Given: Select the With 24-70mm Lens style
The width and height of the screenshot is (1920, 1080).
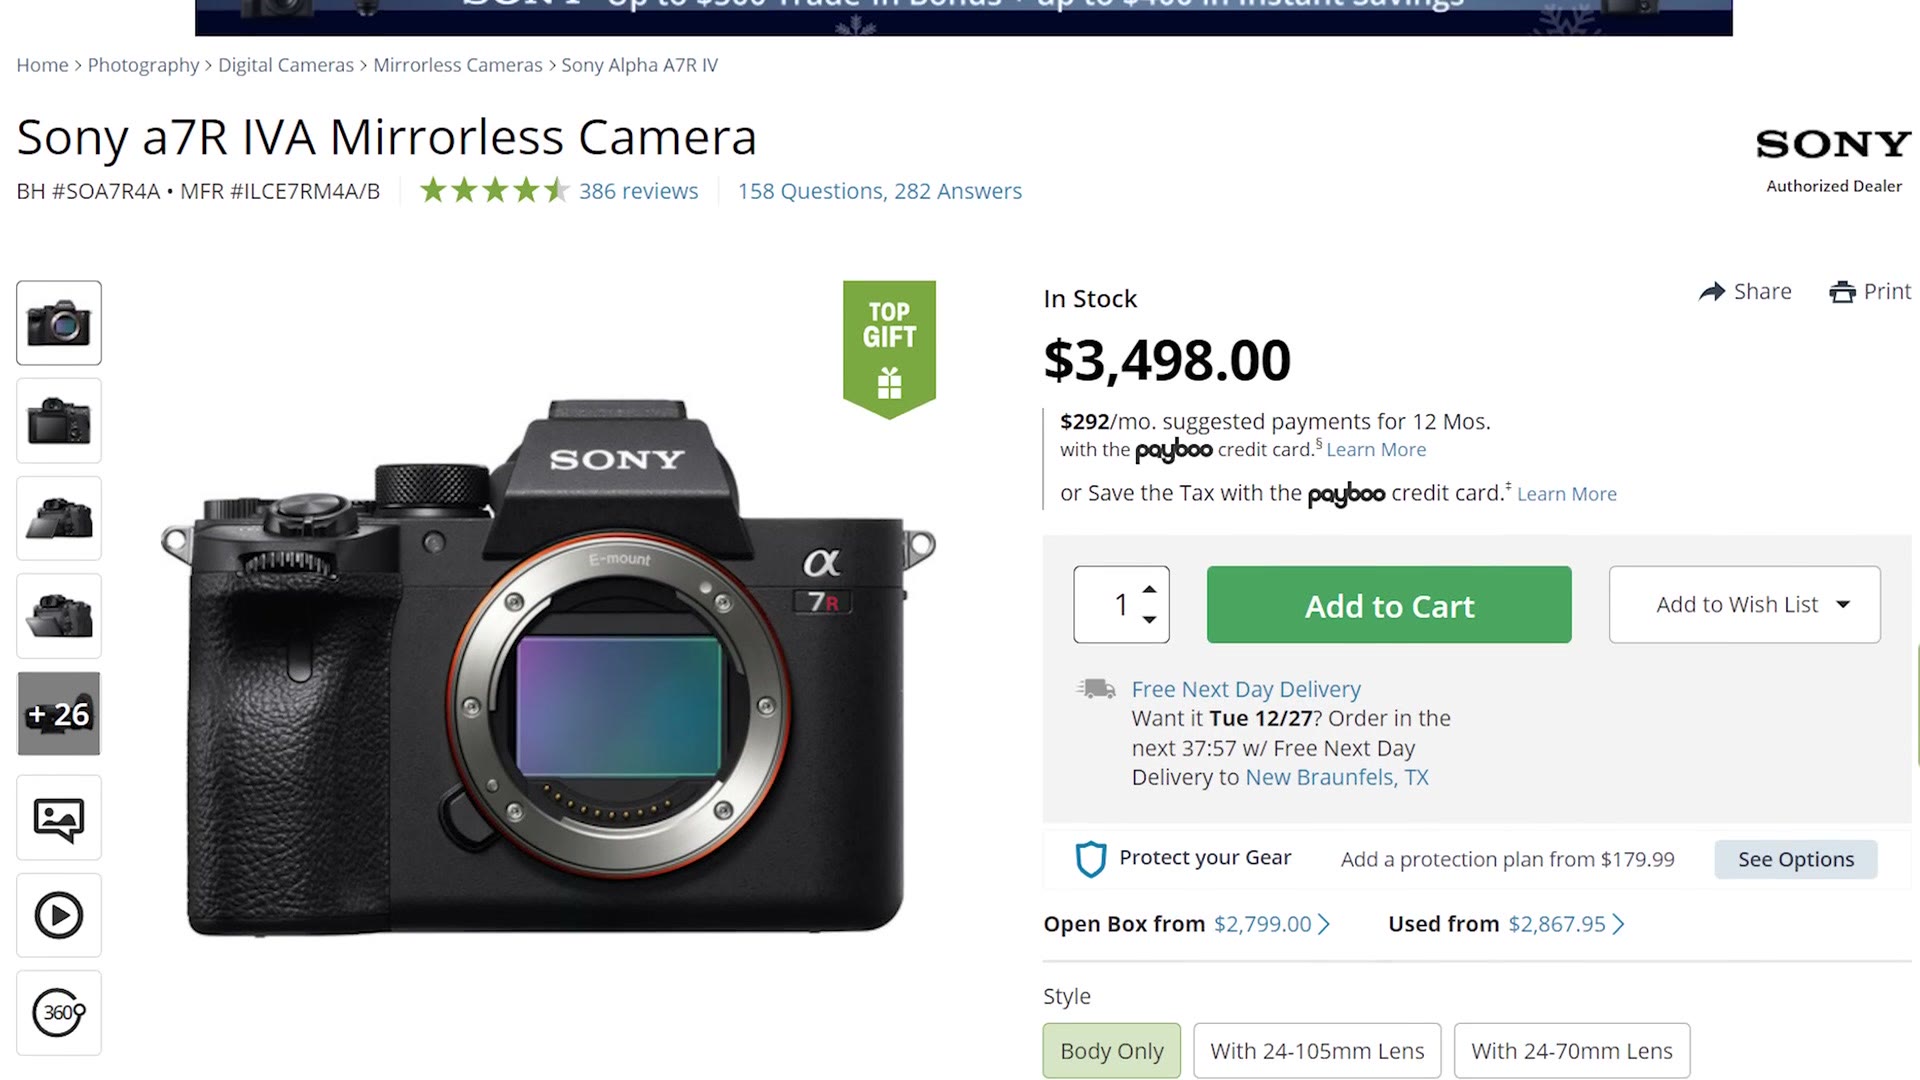Looking at the screenshot, I should (x=1572, y=1050).
